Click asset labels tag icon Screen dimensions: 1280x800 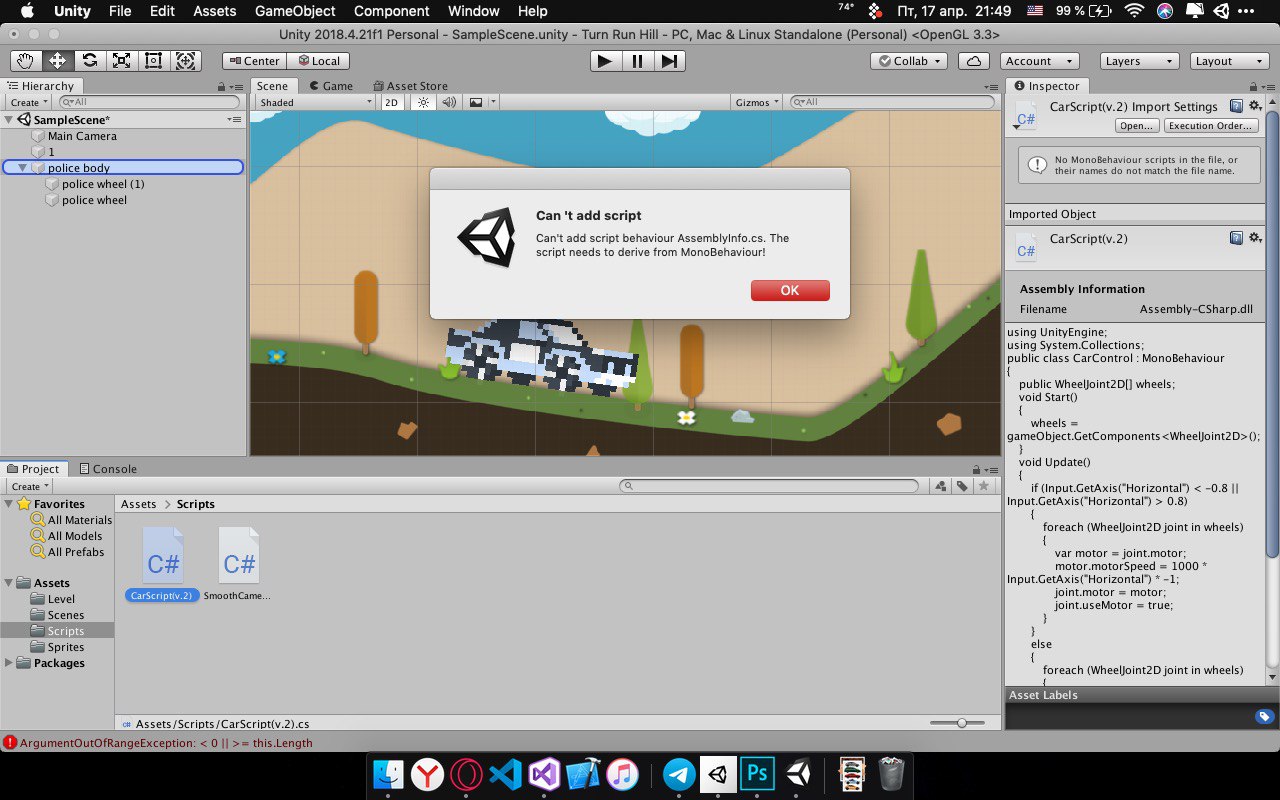(x=1264, y=716)
